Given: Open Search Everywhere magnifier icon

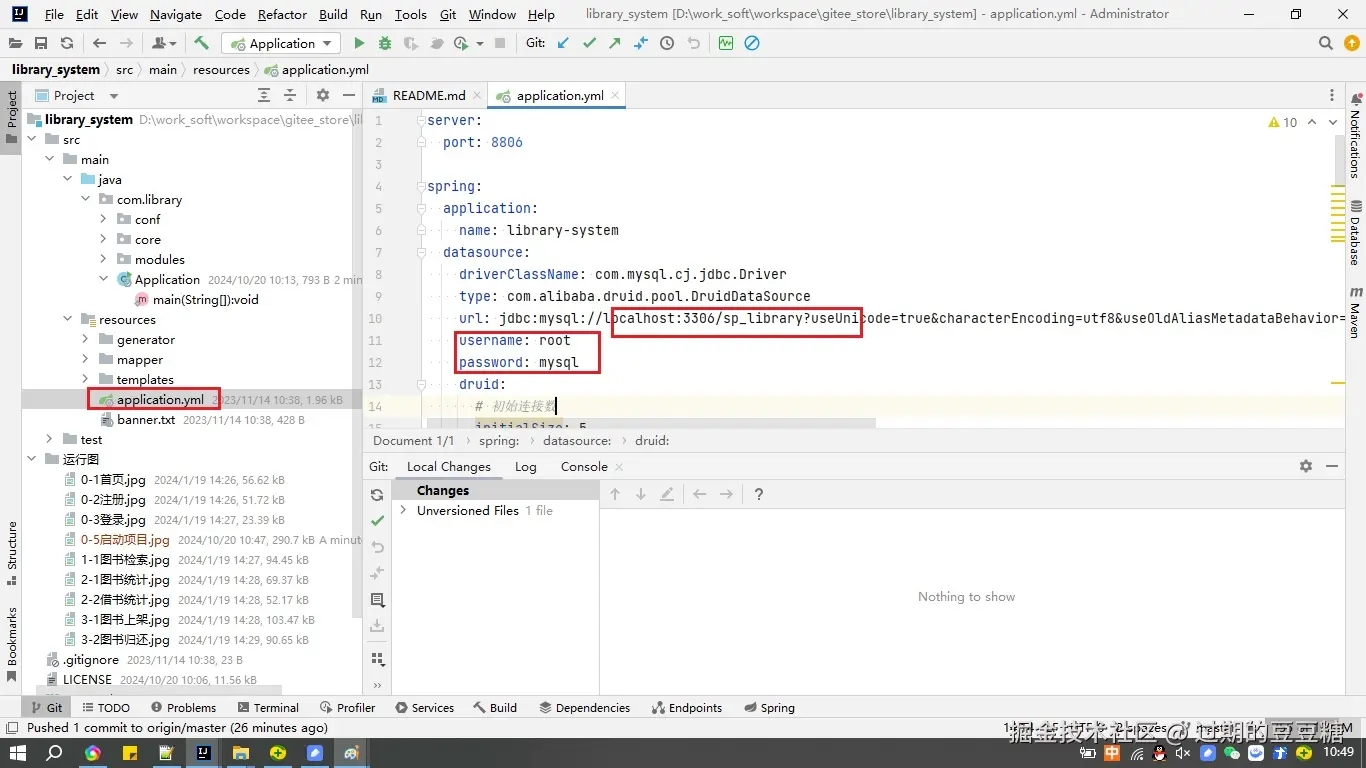Looking at the screenshot, I should click(x=1326, y=43).
